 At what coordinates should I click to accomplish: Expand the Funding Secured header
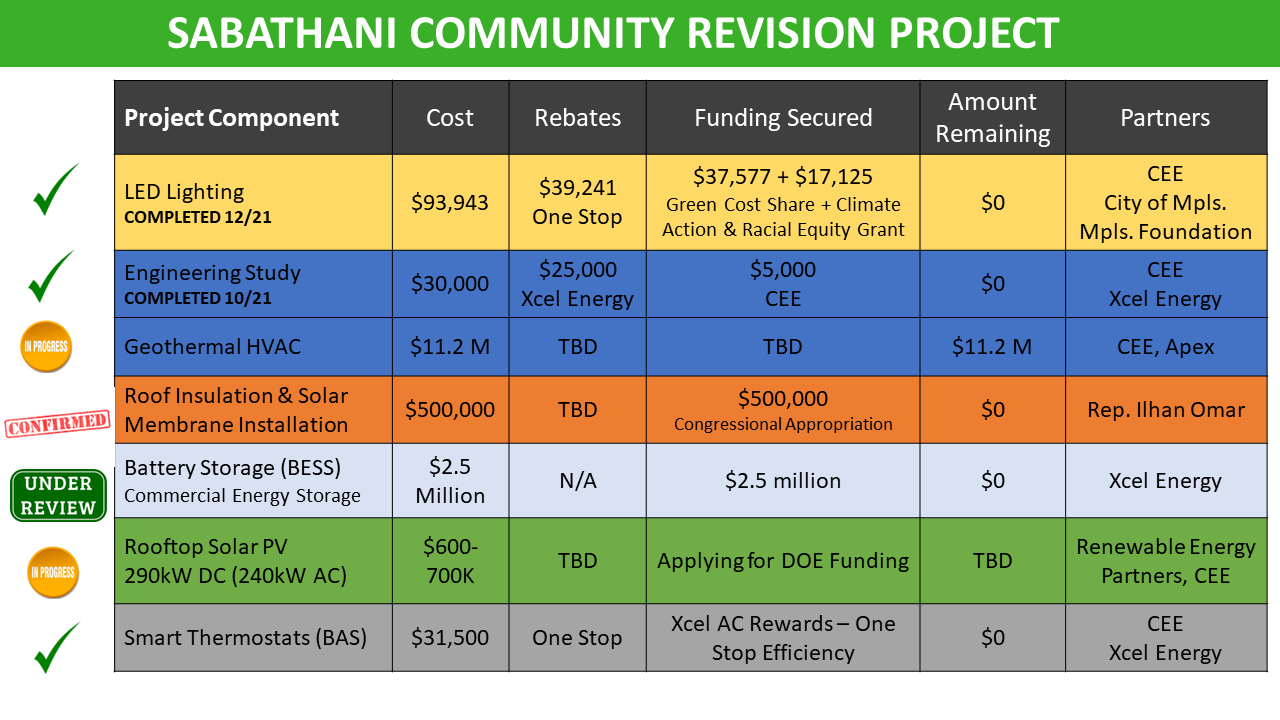coord(783,117)
